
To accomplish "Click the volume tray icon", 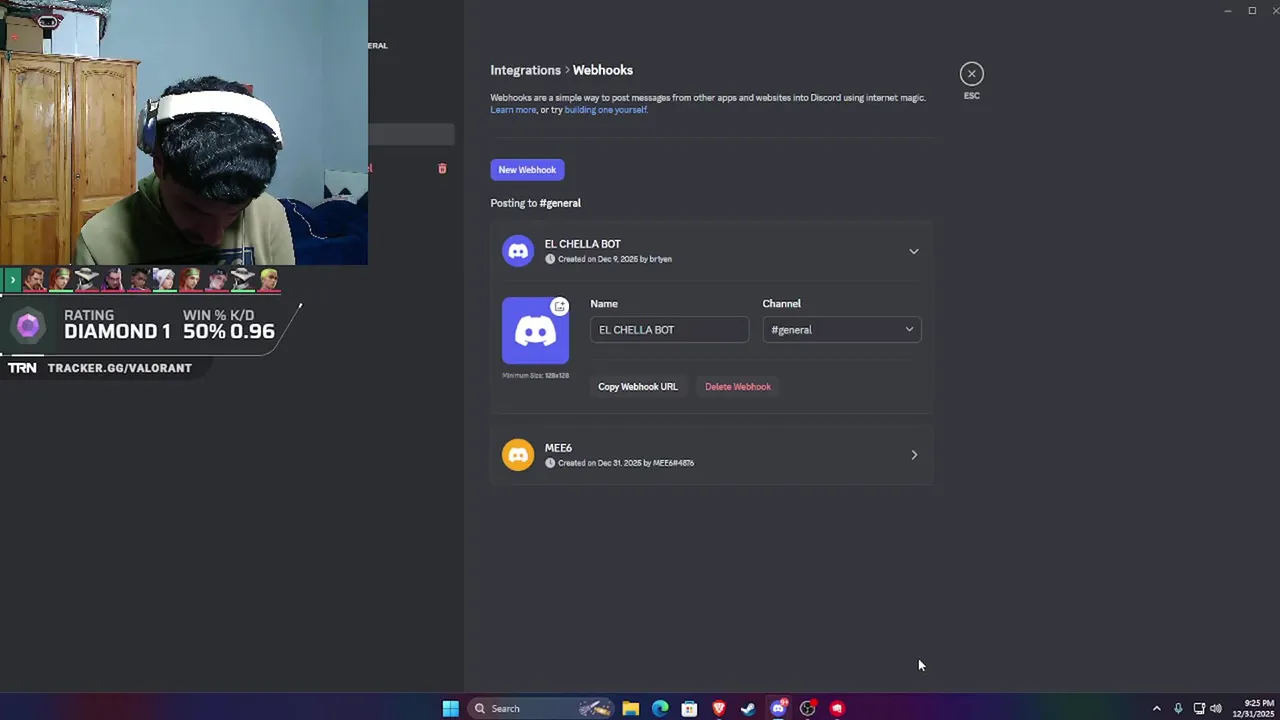I will point(1216,708).
